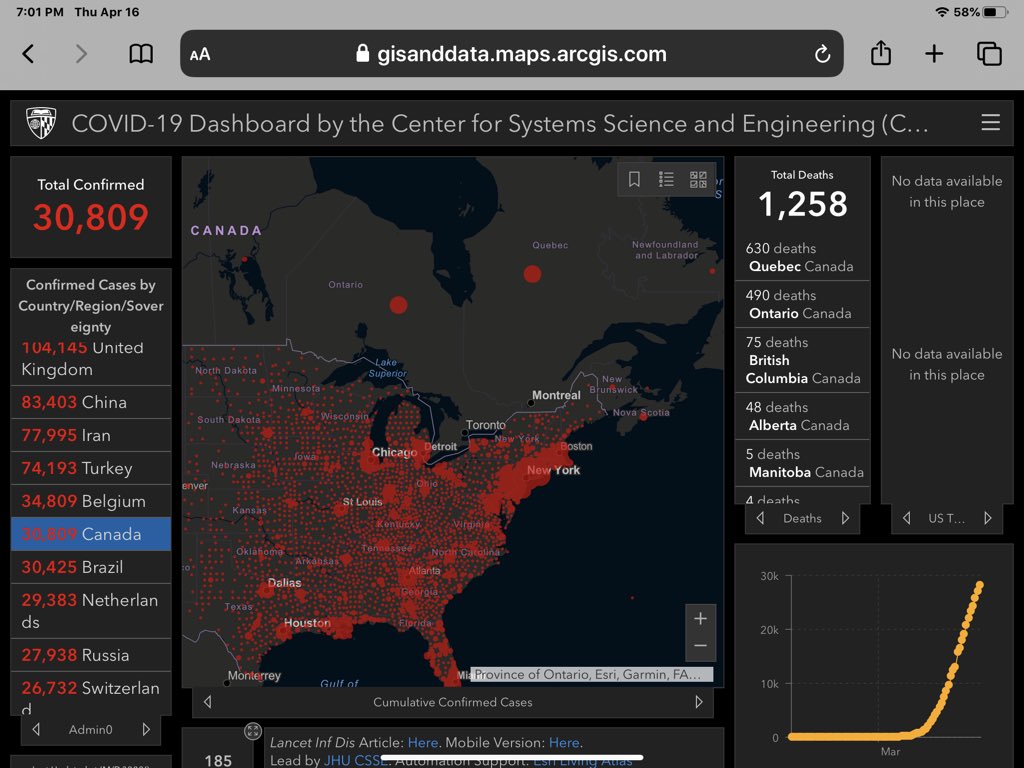Add a new Safari tab with plus
Viewport: 1024px width, 768px height.
(934, 54)
